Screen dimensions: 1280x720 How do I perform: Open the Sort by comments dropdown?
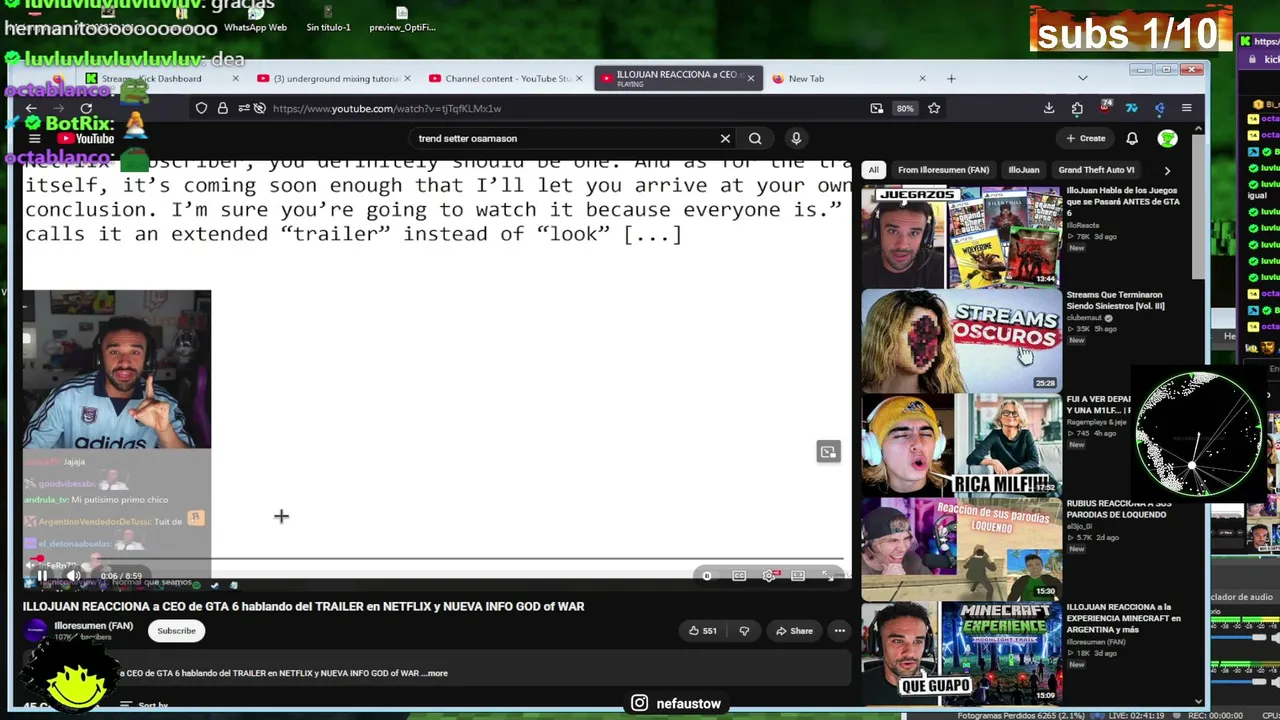click(x=146, y=706)
